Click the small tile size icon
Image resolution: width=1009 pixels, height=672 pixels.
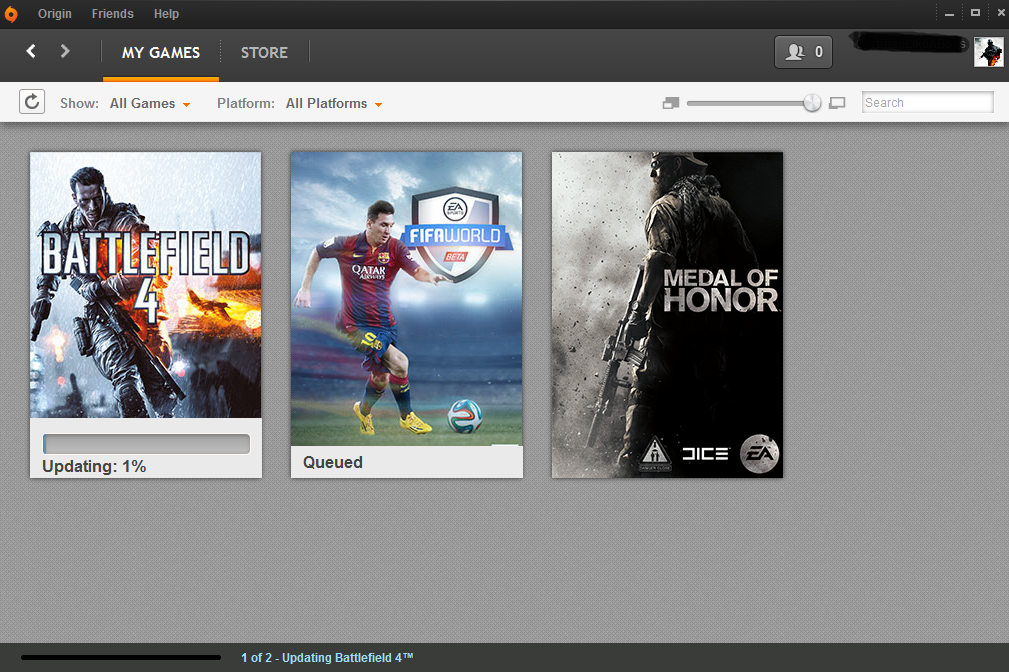(x=671, y=103)
